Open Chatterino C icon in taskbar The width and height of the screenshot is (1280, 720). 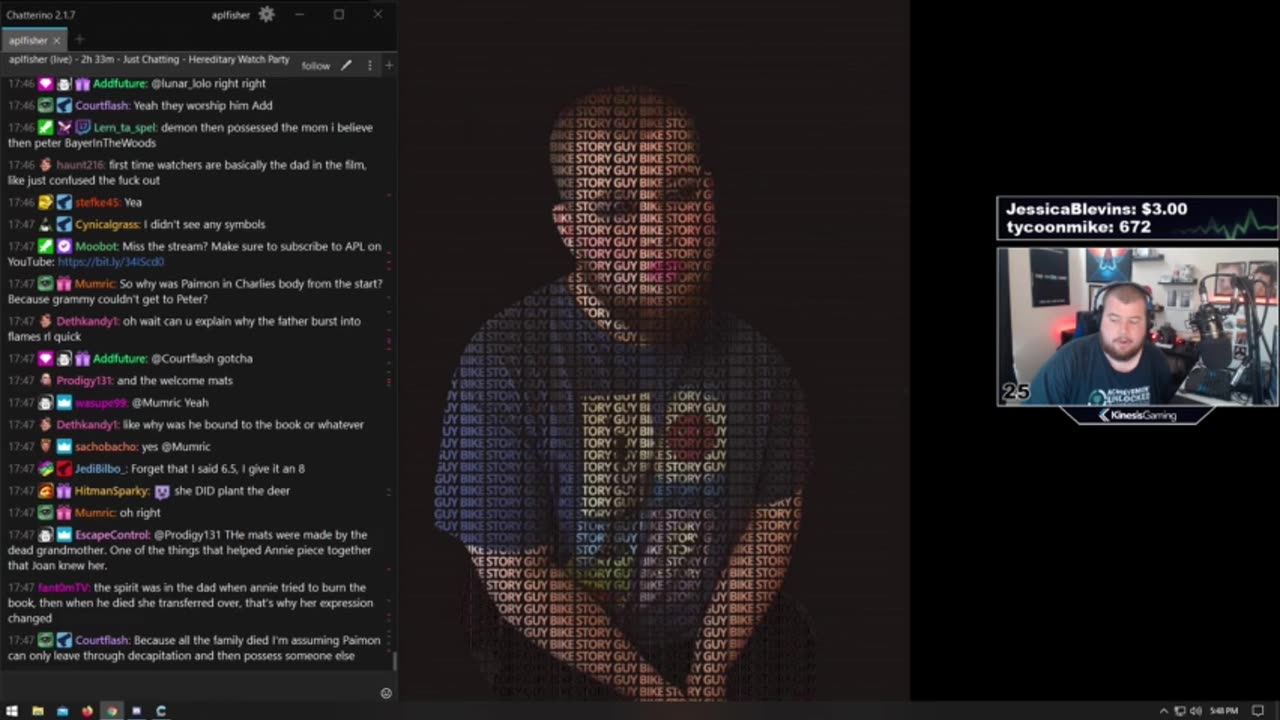click(161, 711)
